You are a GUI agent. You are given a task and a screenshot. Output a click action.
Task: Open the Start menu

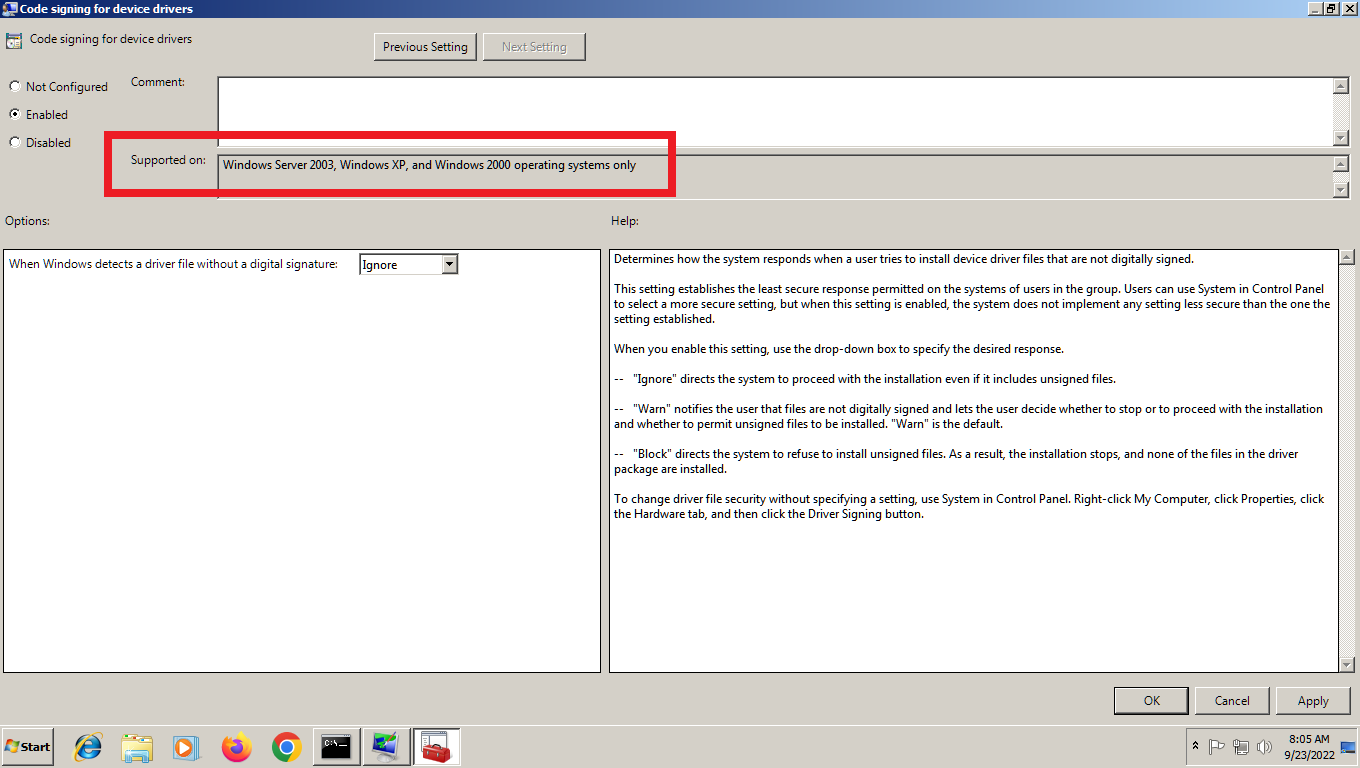(x=28, y=747)
